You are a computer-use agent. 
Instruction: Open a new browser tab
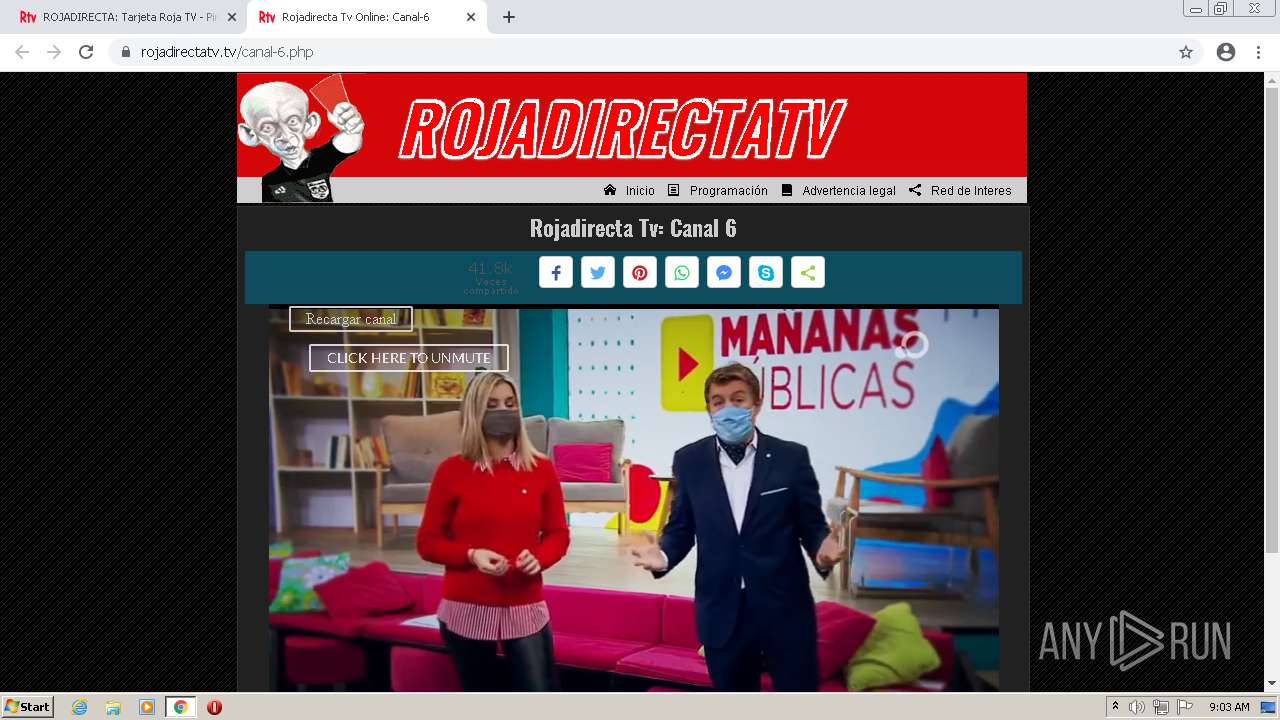[x=509, y=17]
